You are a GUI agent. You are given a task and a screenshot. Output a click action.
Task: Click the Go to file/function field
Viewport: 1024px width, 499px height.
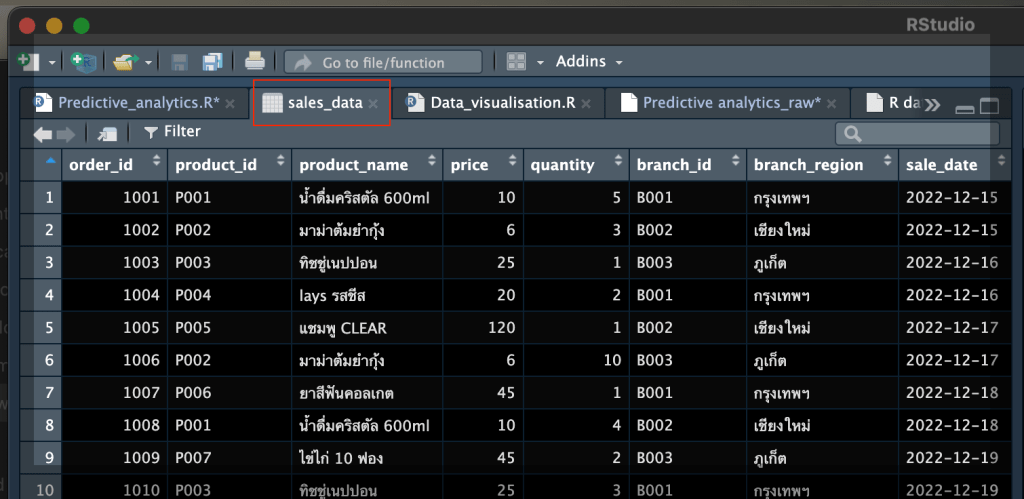click(x=383, y=62)
